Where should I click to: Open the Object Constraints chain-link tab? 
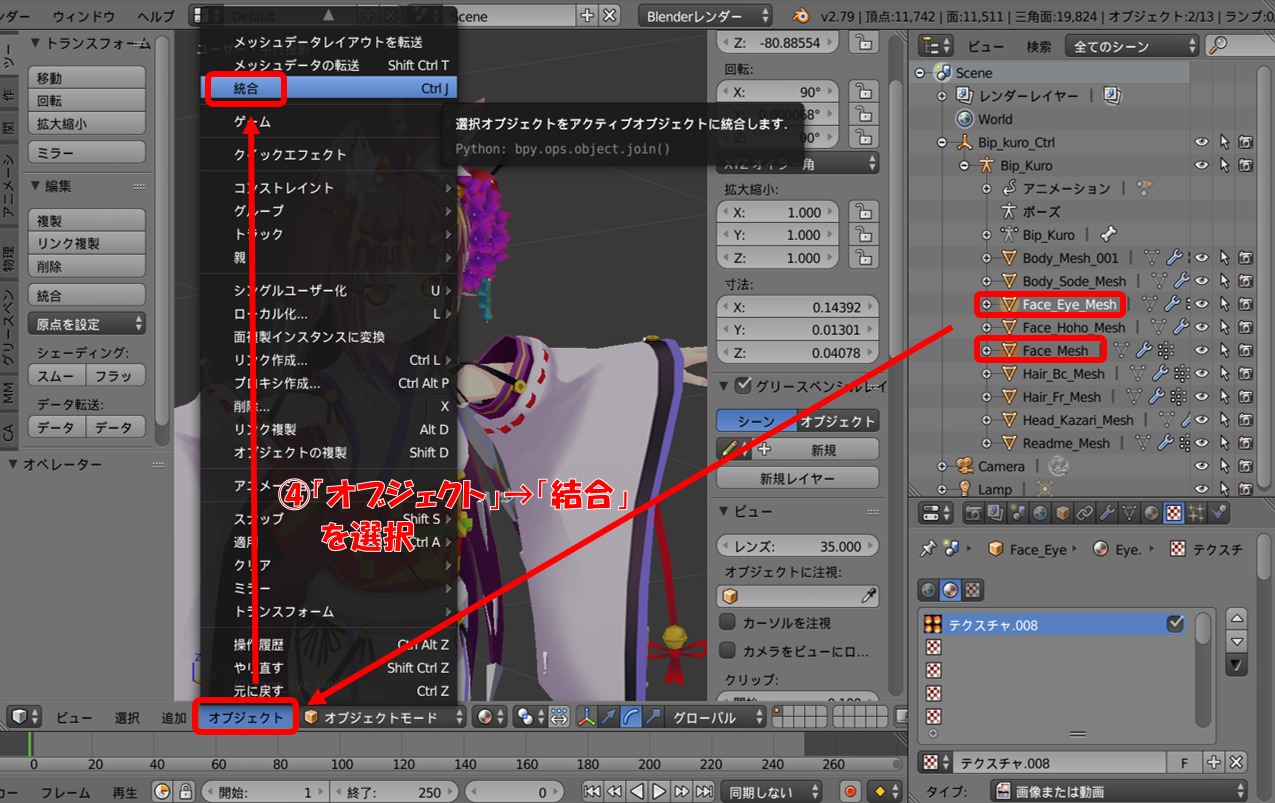click(x=1085, y=513)
